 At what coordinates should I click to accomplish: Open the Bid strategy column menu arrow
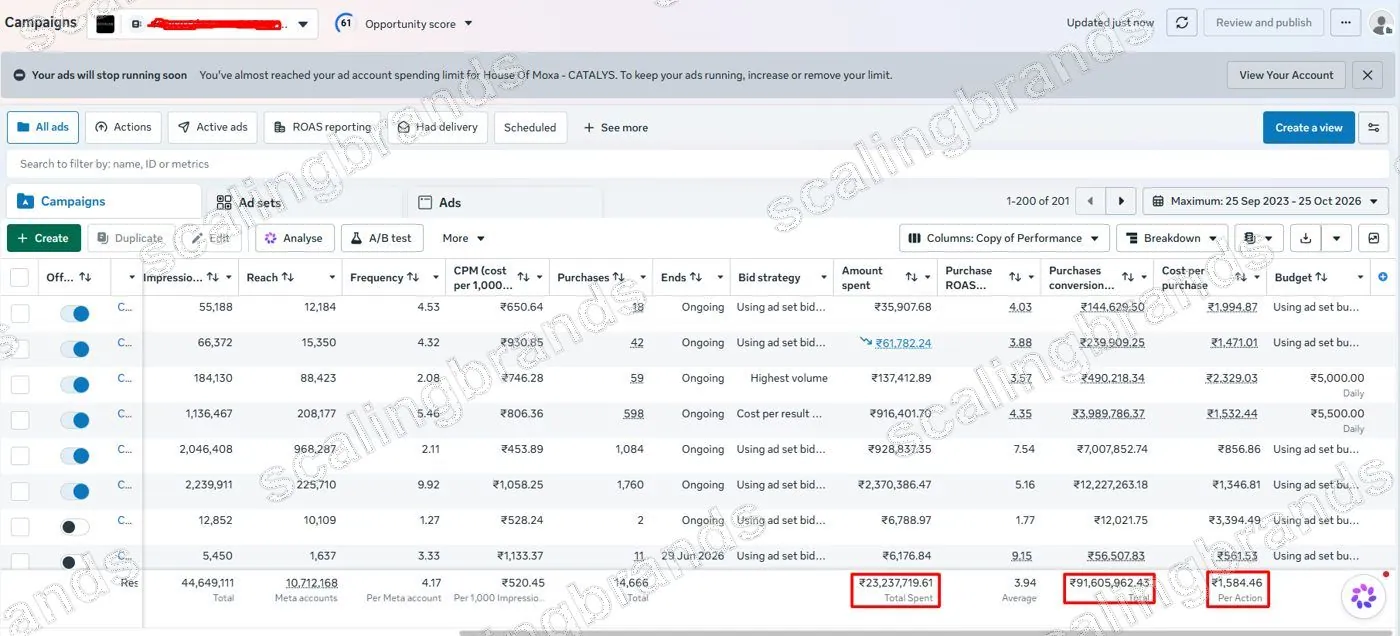tap(824, 277)
